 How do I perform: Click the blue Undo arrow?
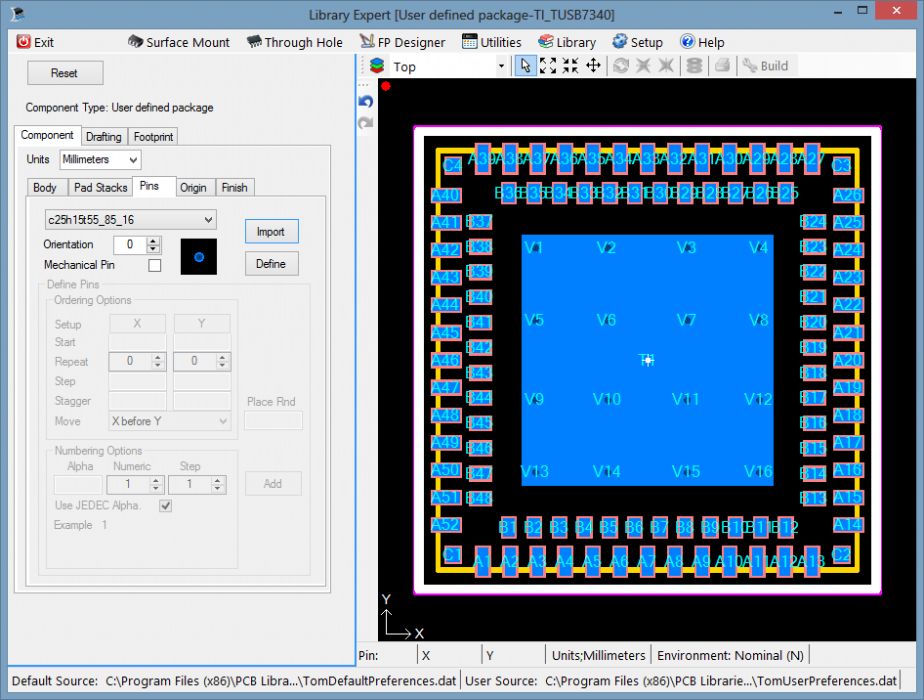coord(366,102)
